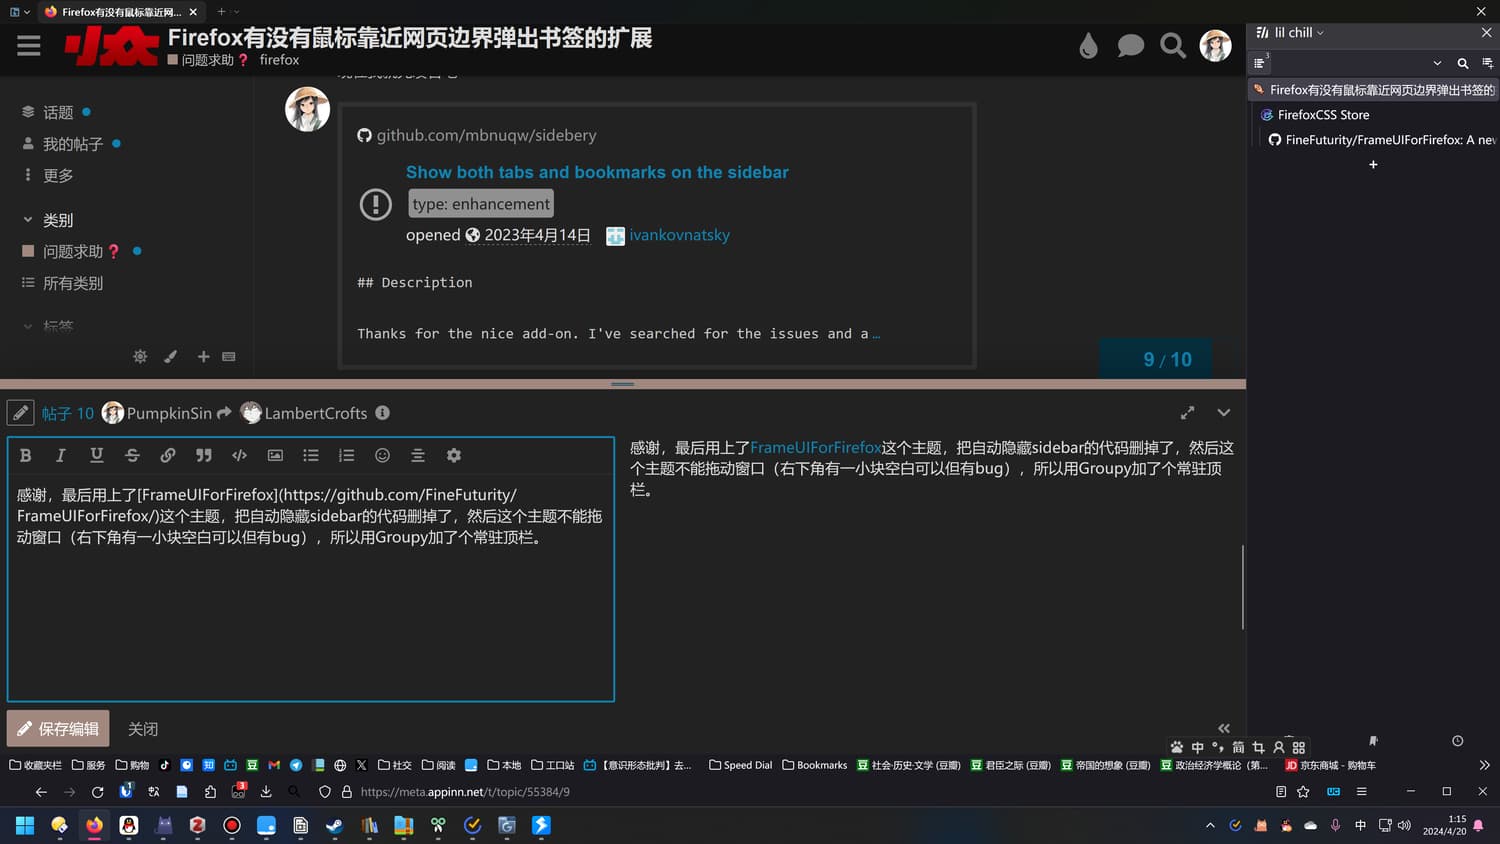The height and width of the screenshot is (844, 1500).
Task: Collapse the 类别 section in sidebar
Action: pyautogui.click(x=28, y=220)
